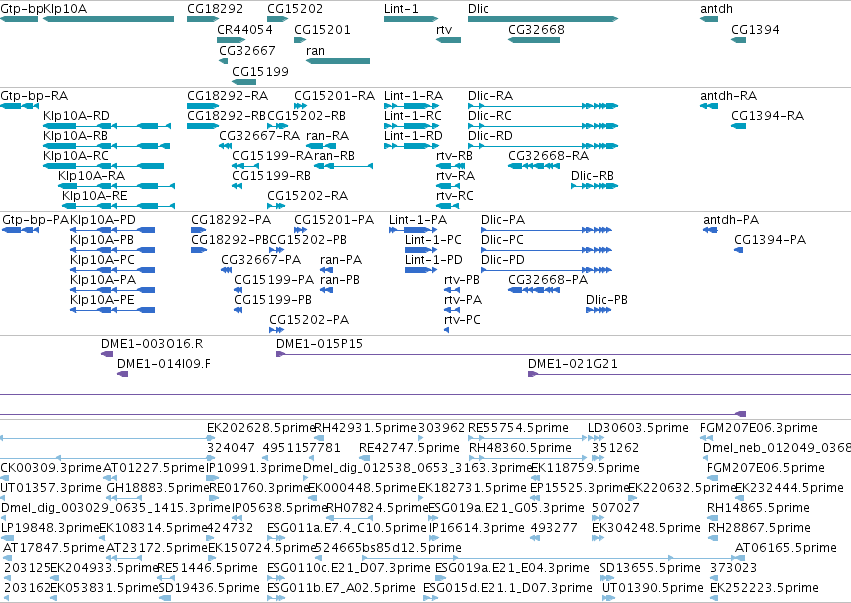Open the IP05638.5prime EST label
This screenshot has height=603, width=851.
coord(280,508)
